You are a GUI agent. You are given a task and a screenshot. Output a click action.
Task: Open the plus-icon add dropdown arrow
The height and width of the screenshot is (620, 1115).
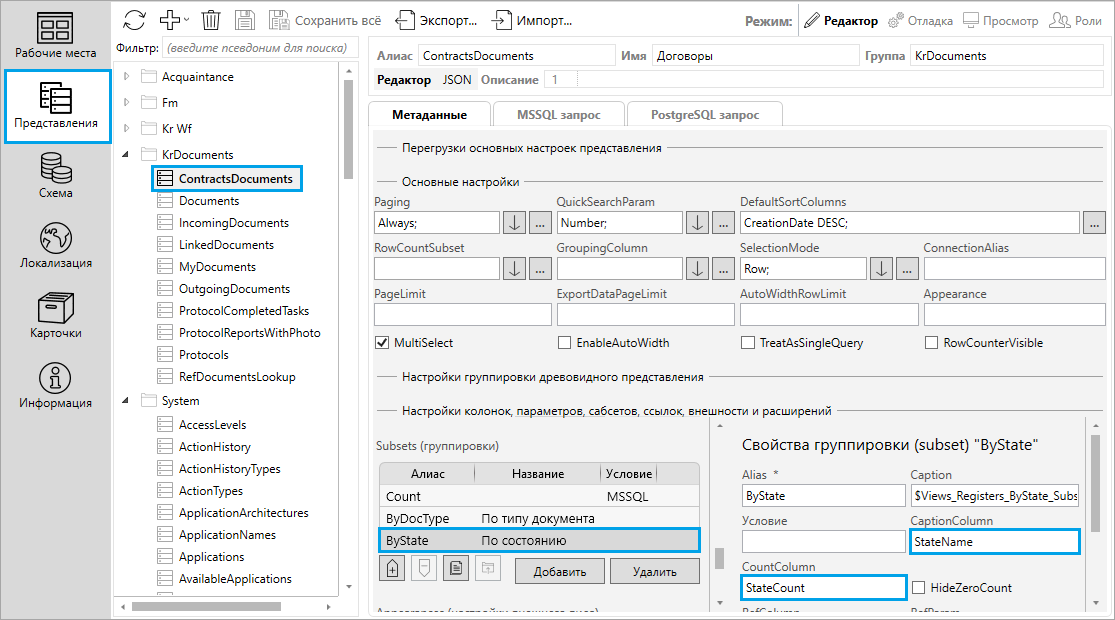[x=186, y=20]
